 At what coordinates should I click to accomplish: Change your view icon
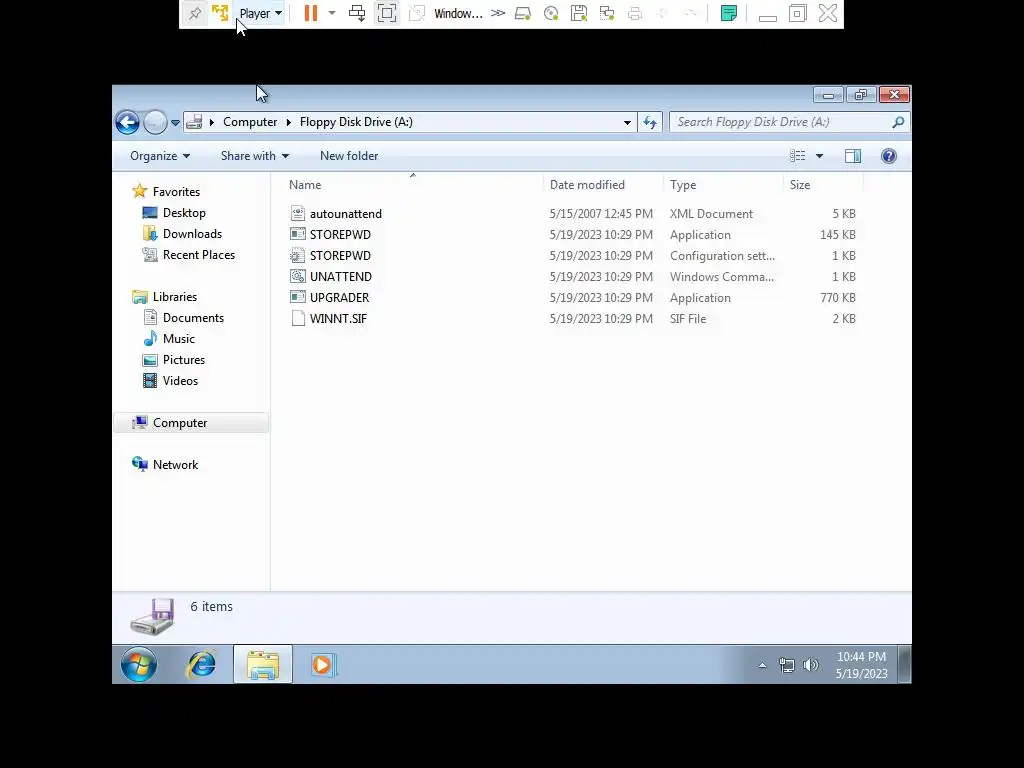(x=797, y=156)
